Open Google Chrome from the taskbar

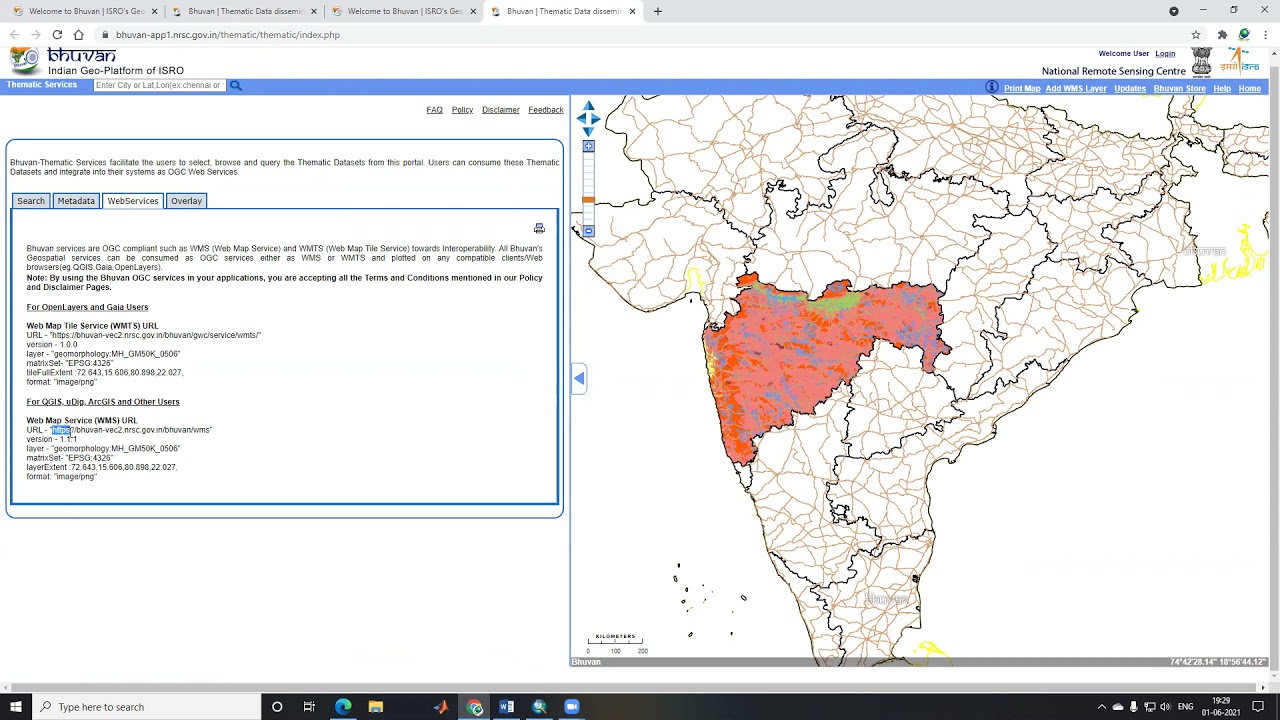(x=475, y=707)
